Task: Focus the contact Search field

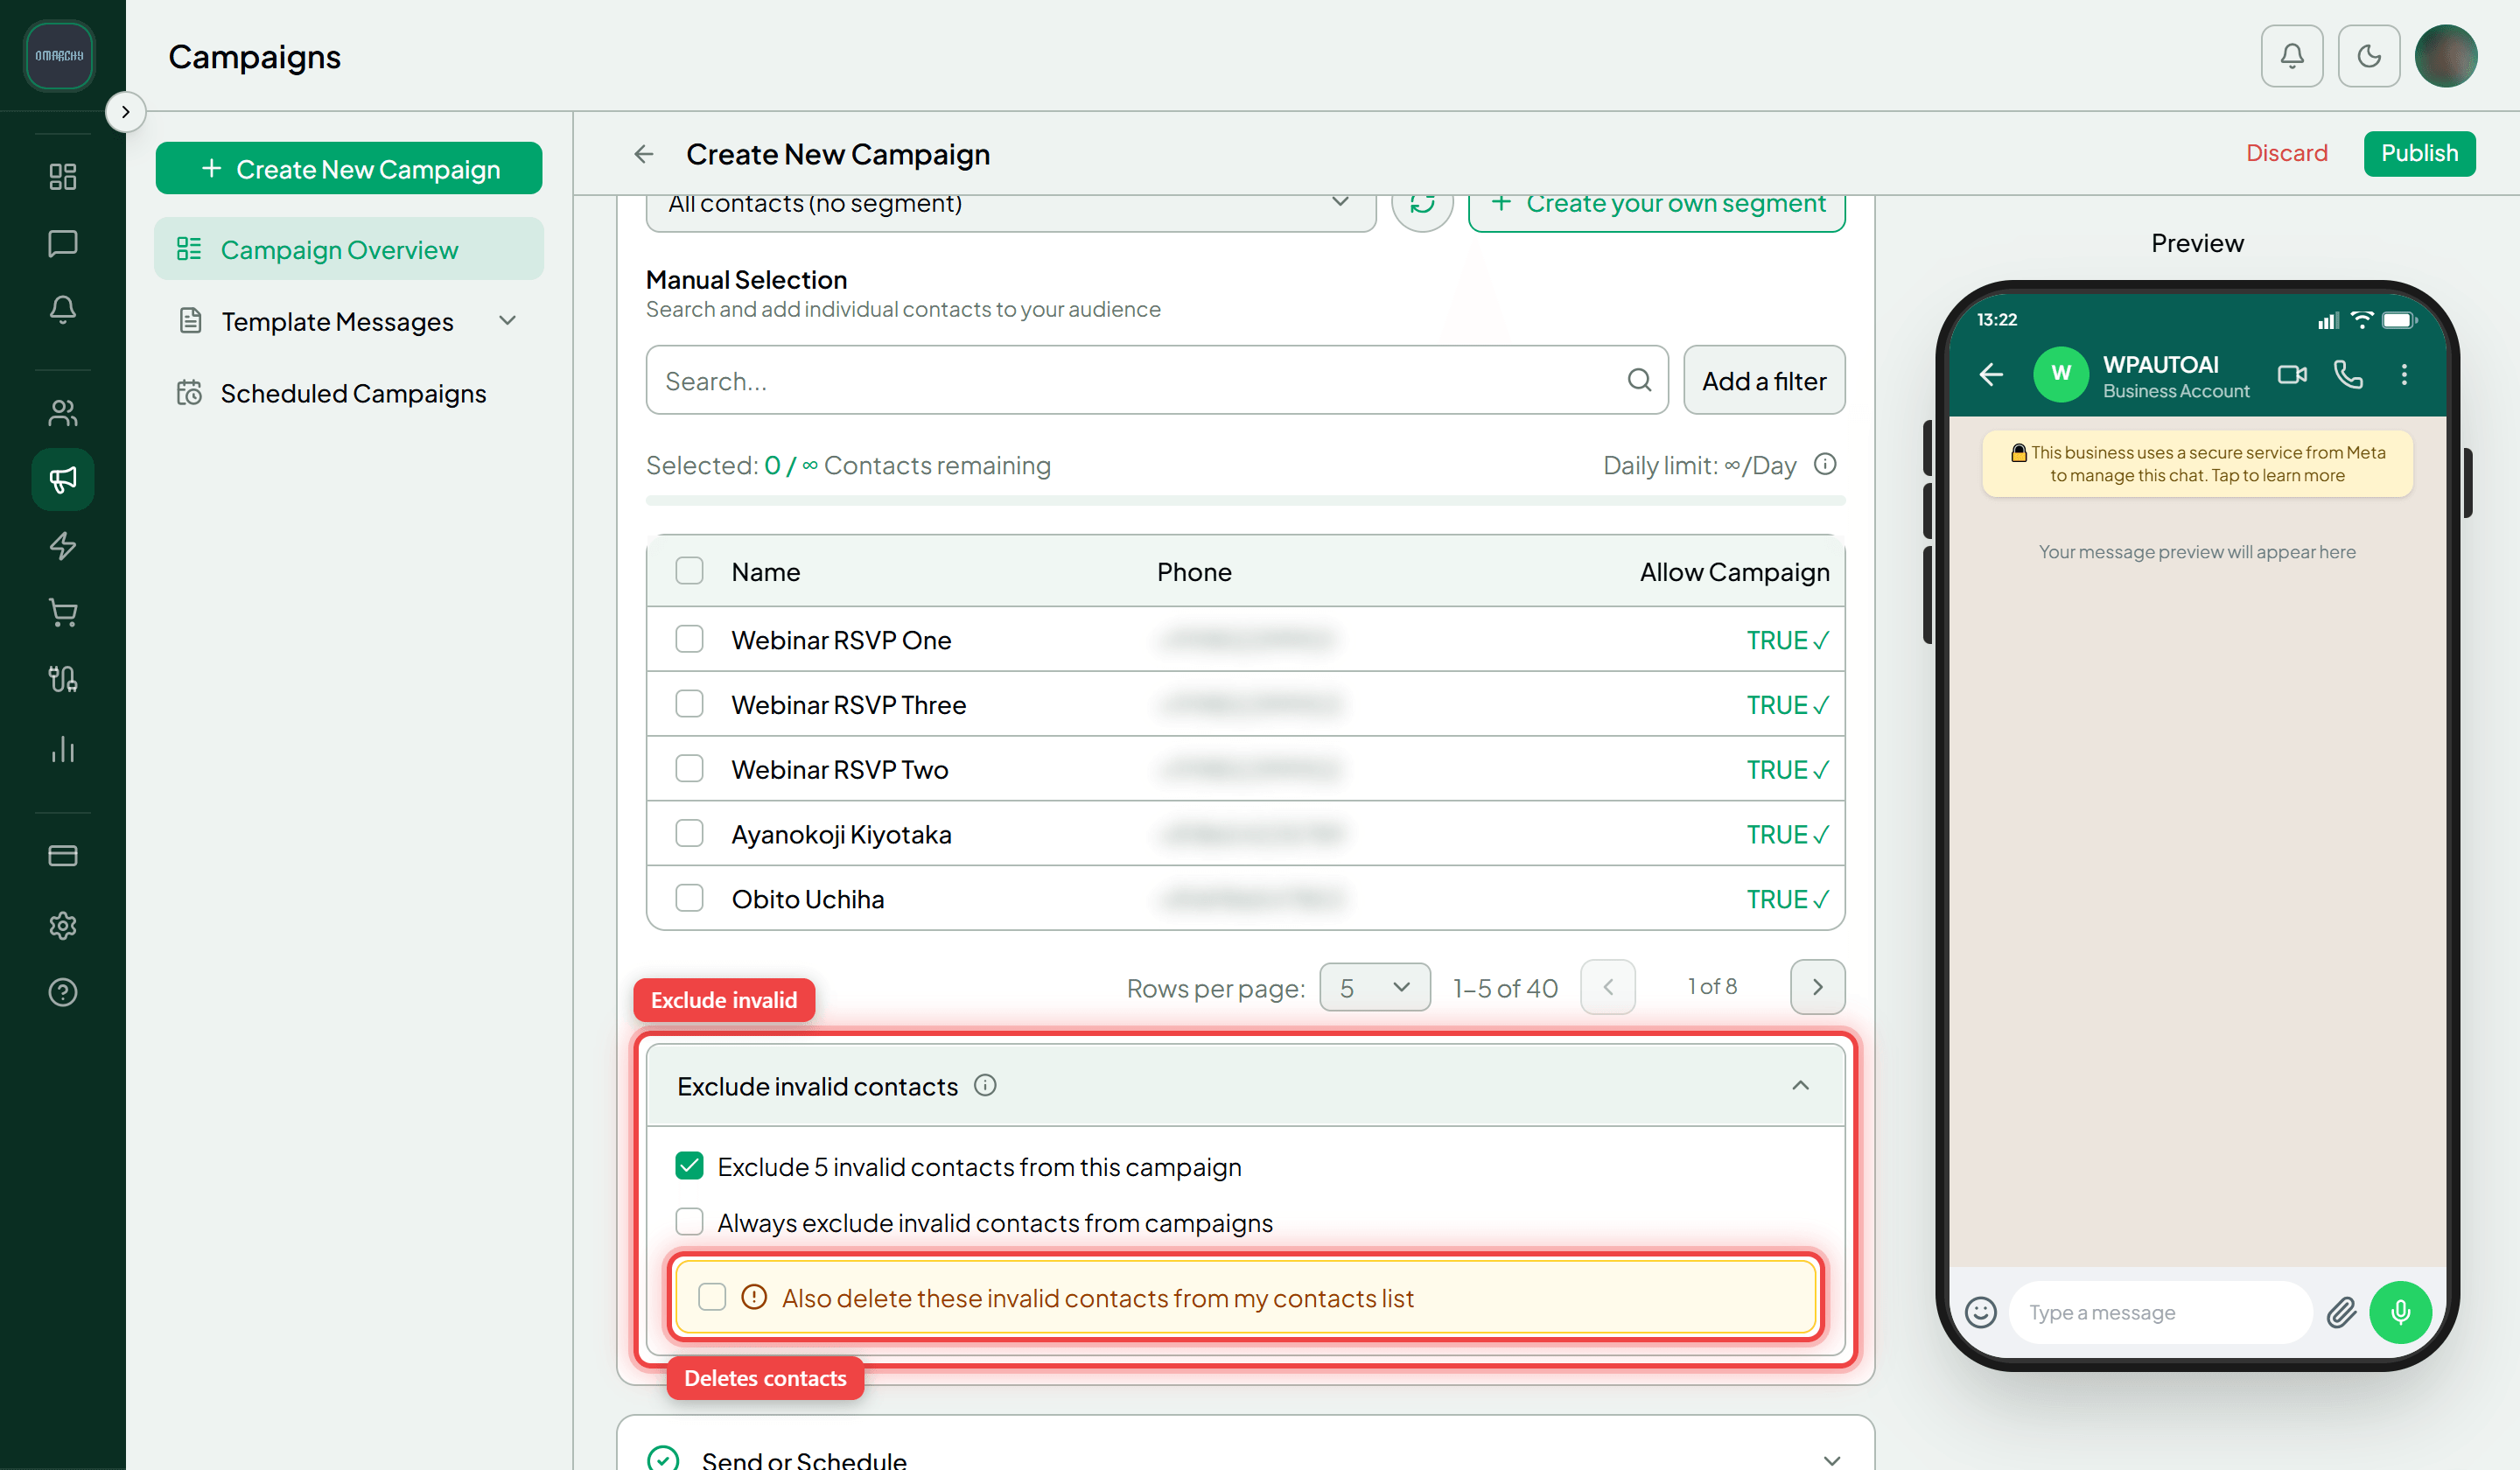Action: tap(1157, 380)
